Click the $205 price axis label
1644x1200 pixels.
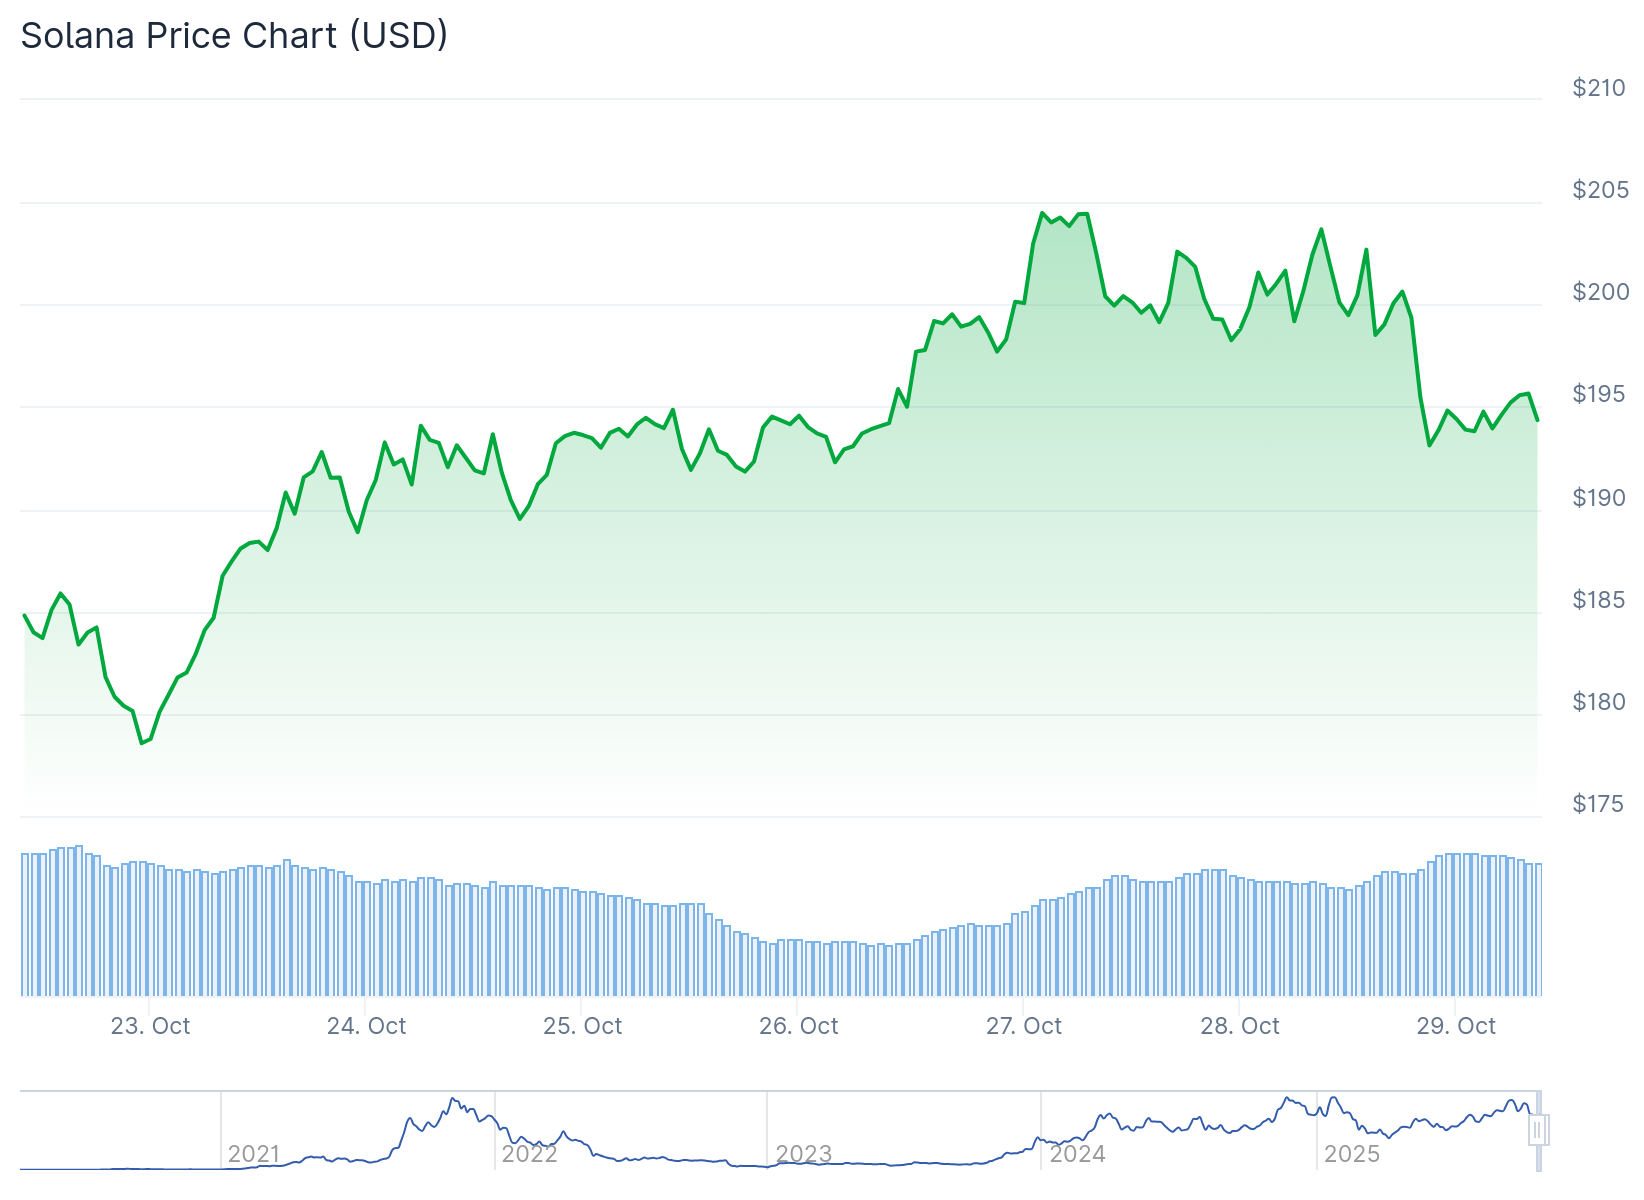pyautogui.click(x=1599, y=190)
